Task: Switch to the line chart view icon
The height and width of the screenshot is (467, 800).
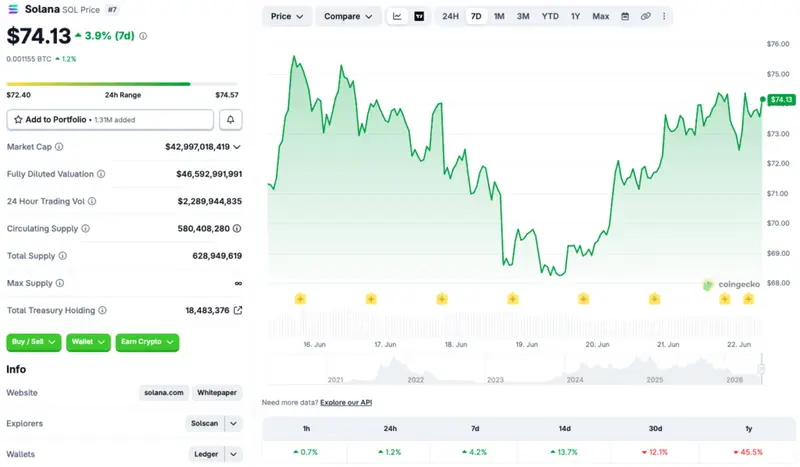Action: coord(397,16)
